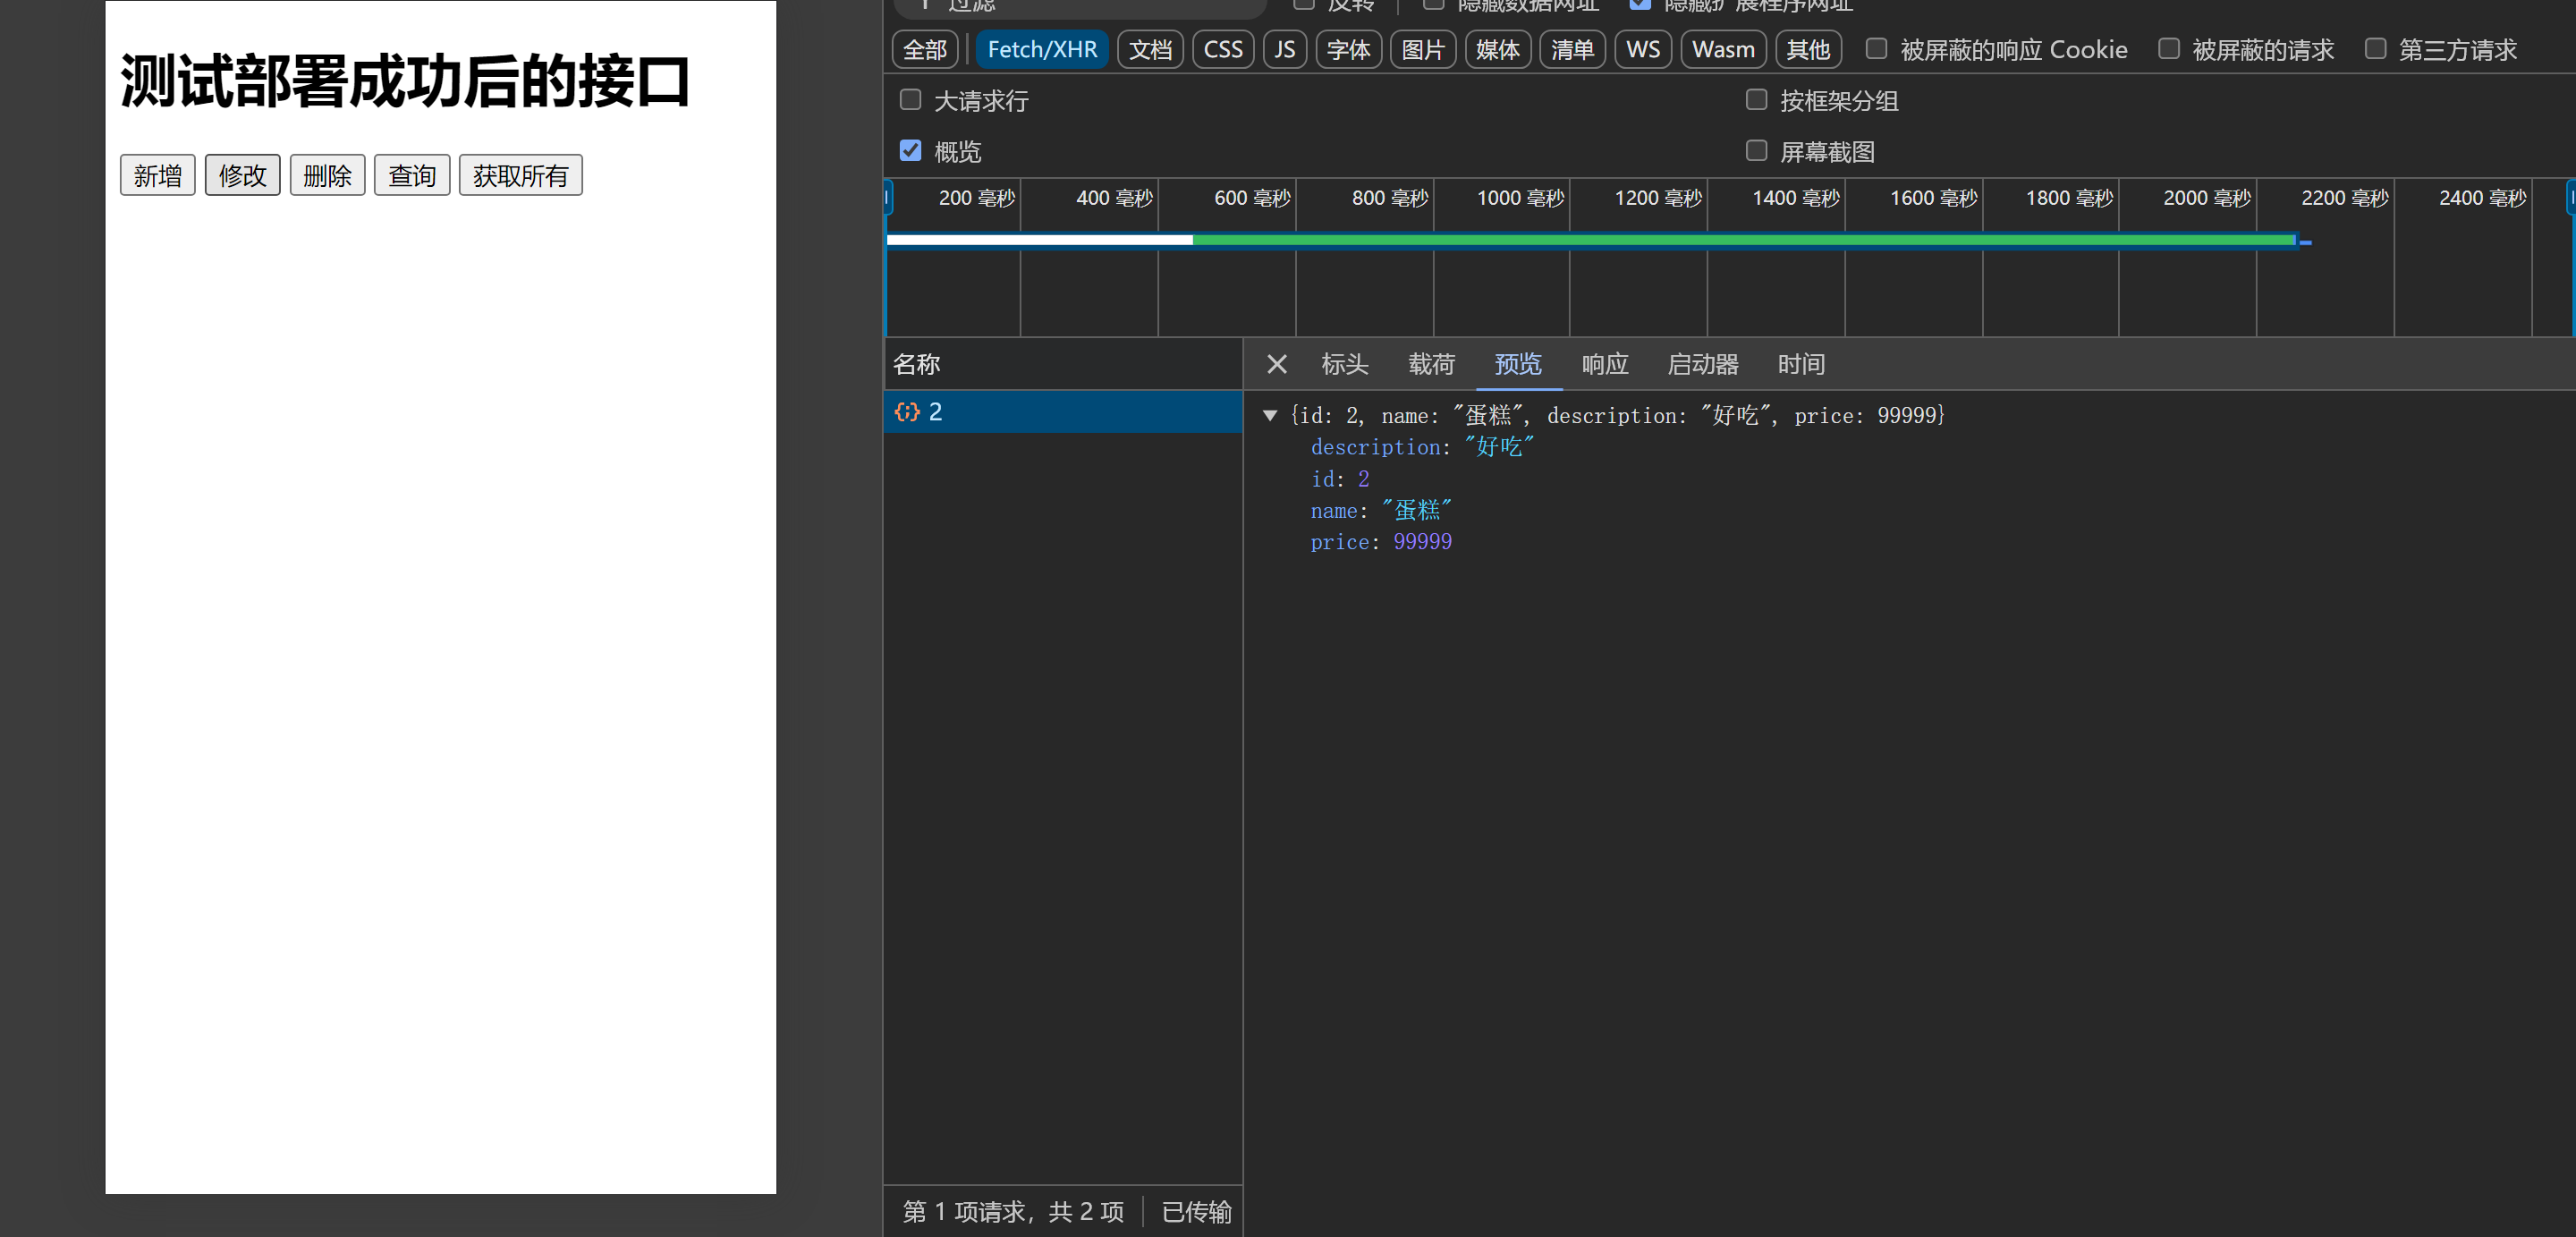Click the 删除 delete button
Screen dimensions: 2576x1237
coord(327,176)
